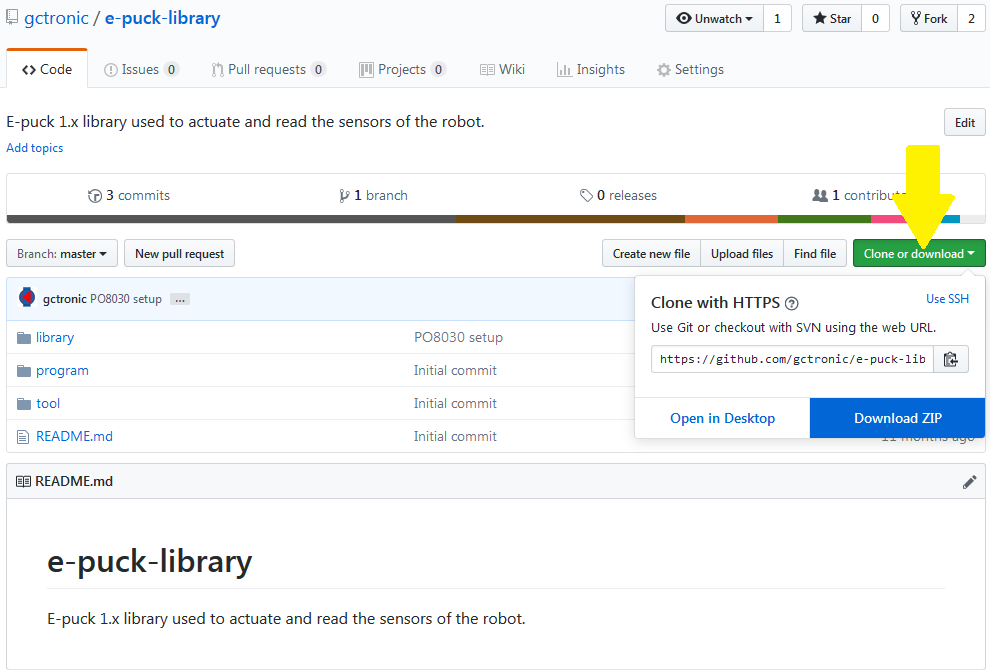Click the Use SSH link
The width and height of the screenshot is (990, 671).
click(947, 299)
